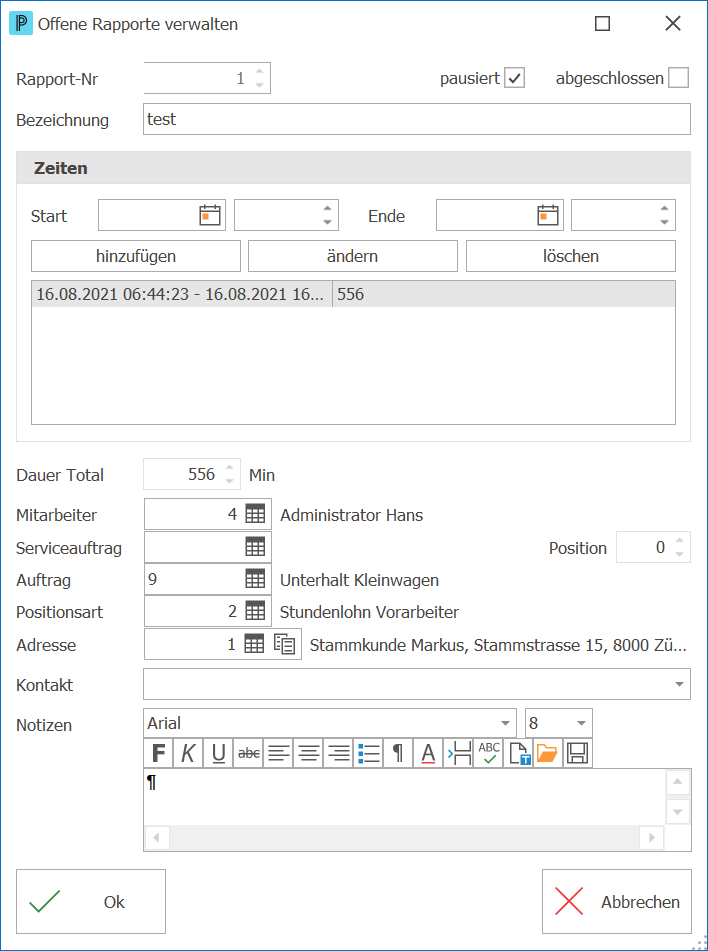Open the Ende date calendar picker
The image size is (708, 951).
(547, 216)
